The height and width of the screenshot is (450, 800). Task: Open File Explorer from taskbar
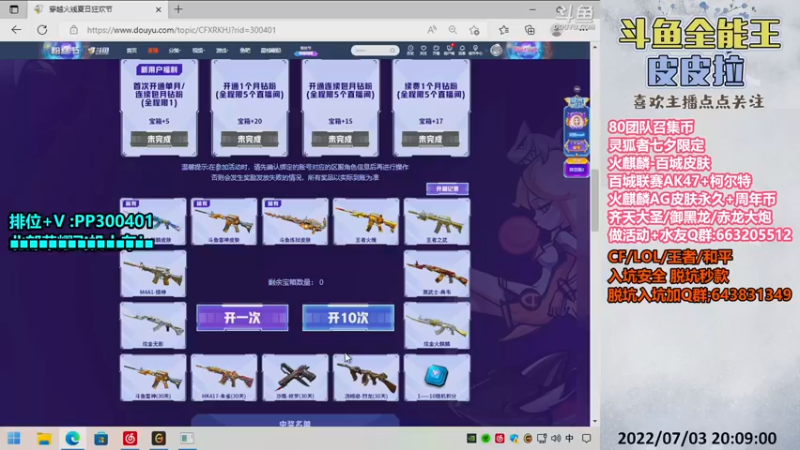44,438
